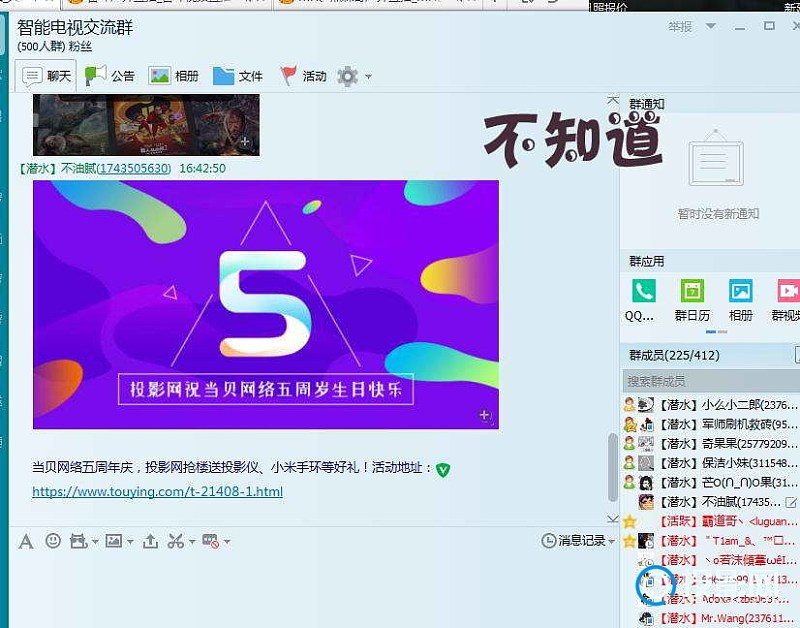Switch to the 聊天 chat tab

tap(46, 76)
